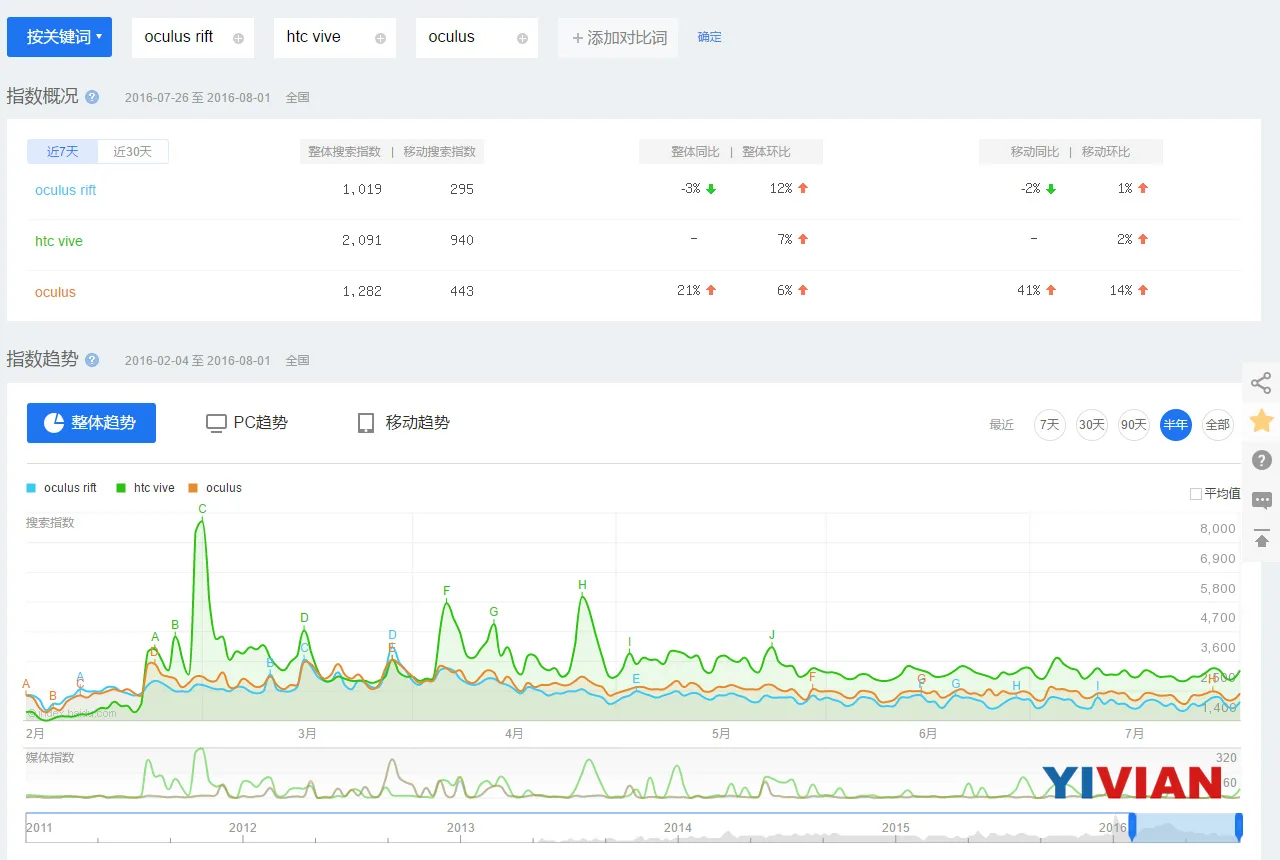Click the right handle of the timeline range slider
The width and height of the screenshot is (1280, 860).
[1239, 826]
